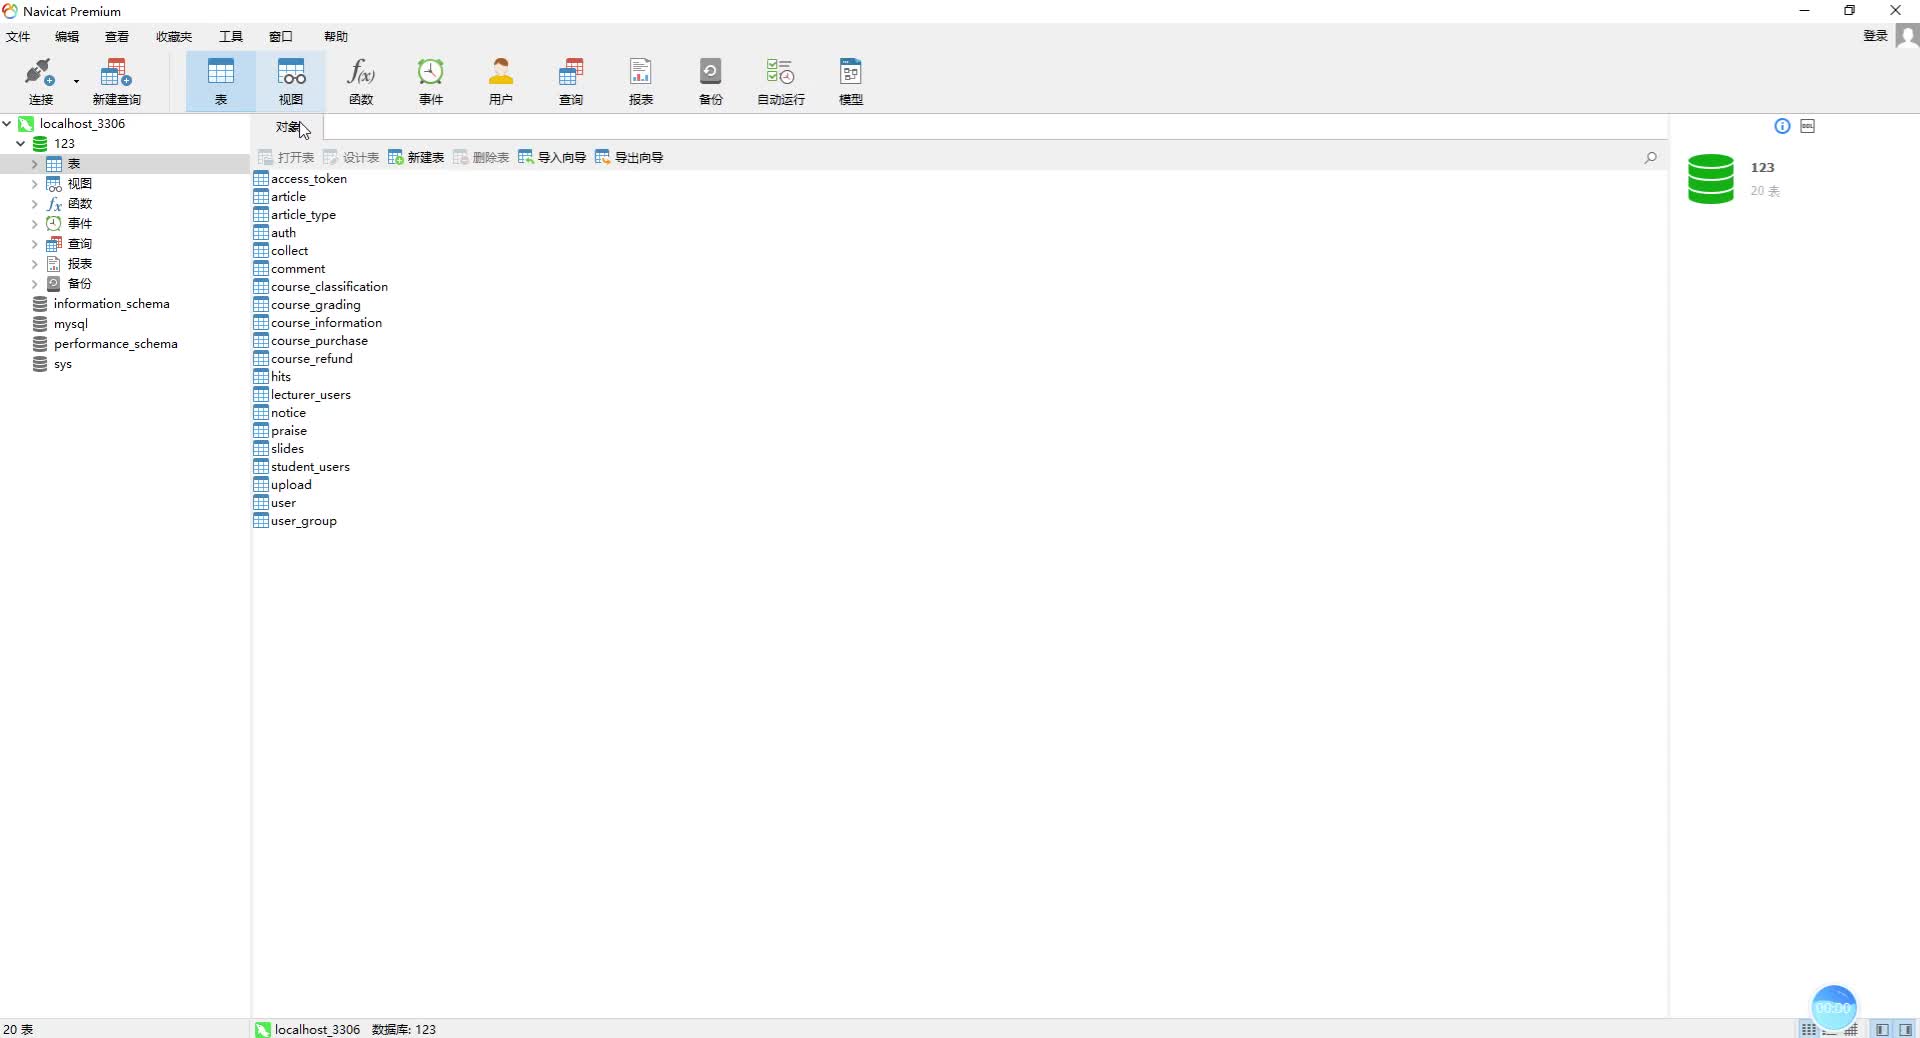Screen dimensions: 1920x1038
Task: Open the 收藏夹 menu
Action: click(x=174, y=37)
